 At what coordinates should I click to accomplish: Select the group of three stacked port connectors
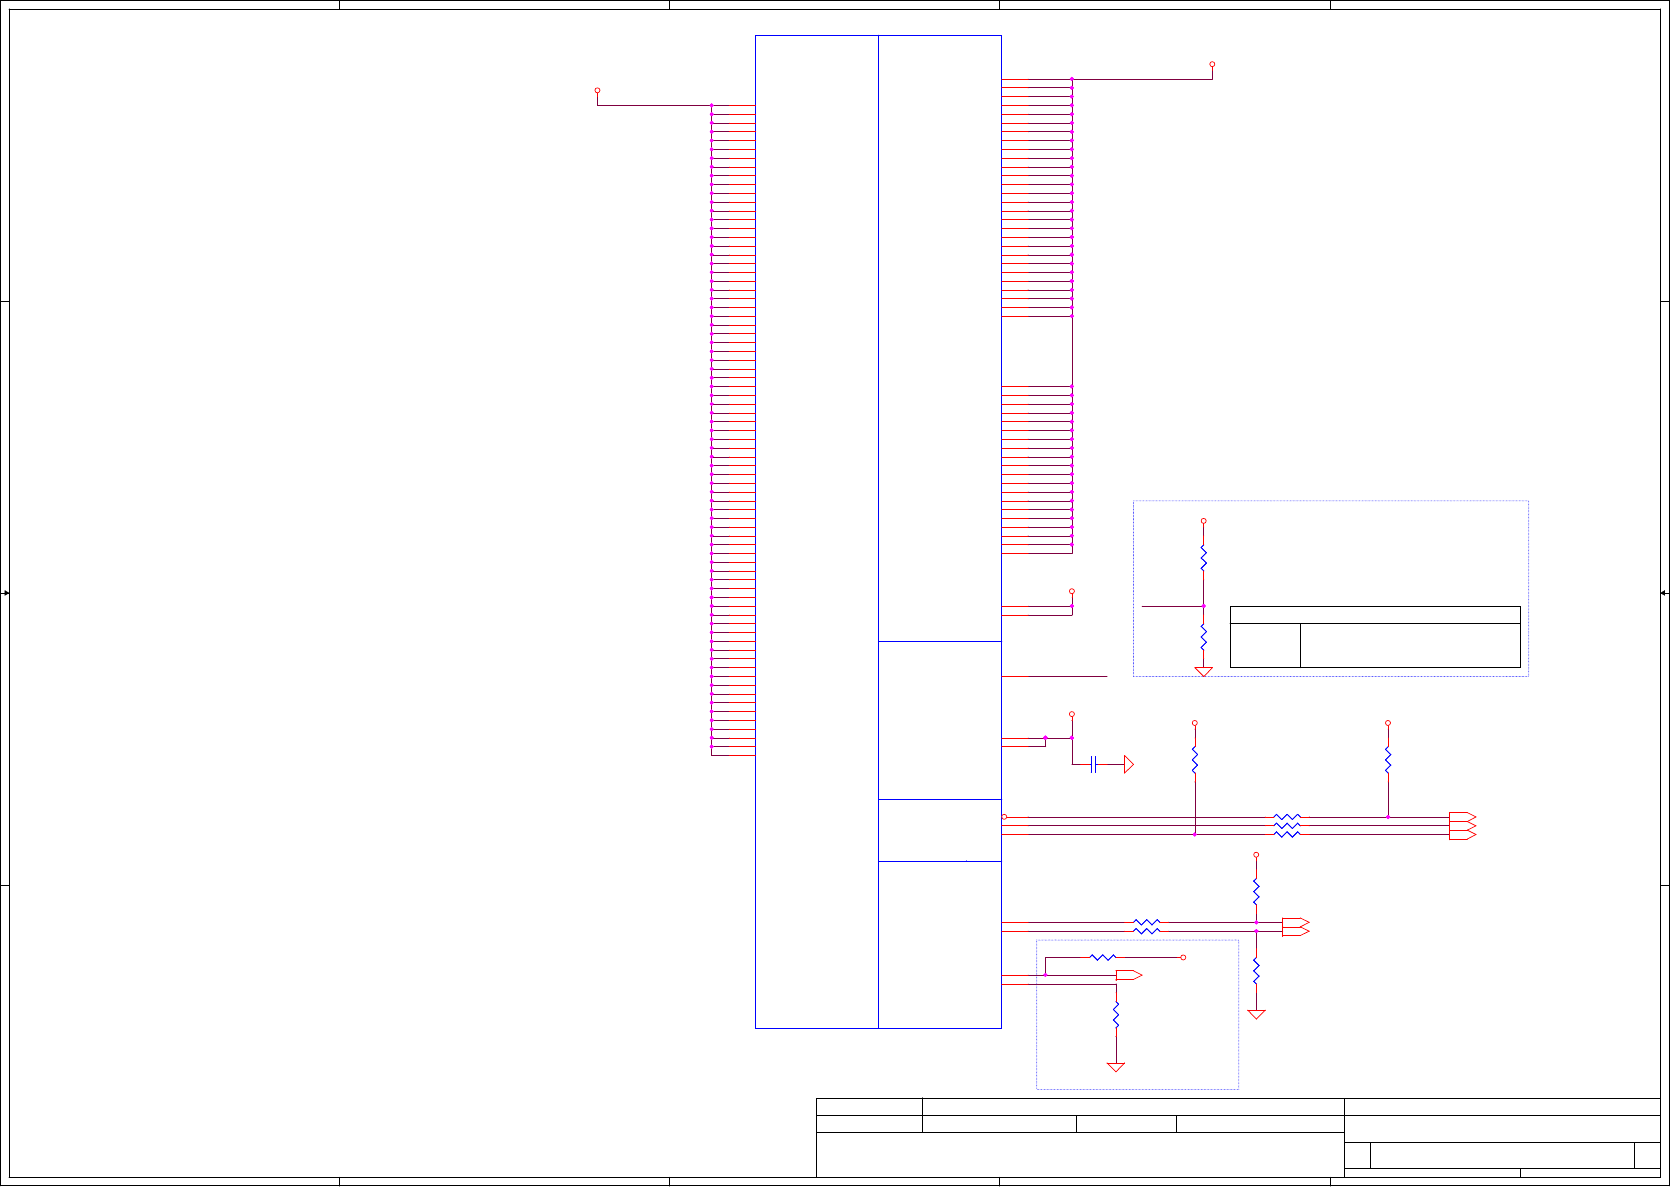coord(1462,826)
